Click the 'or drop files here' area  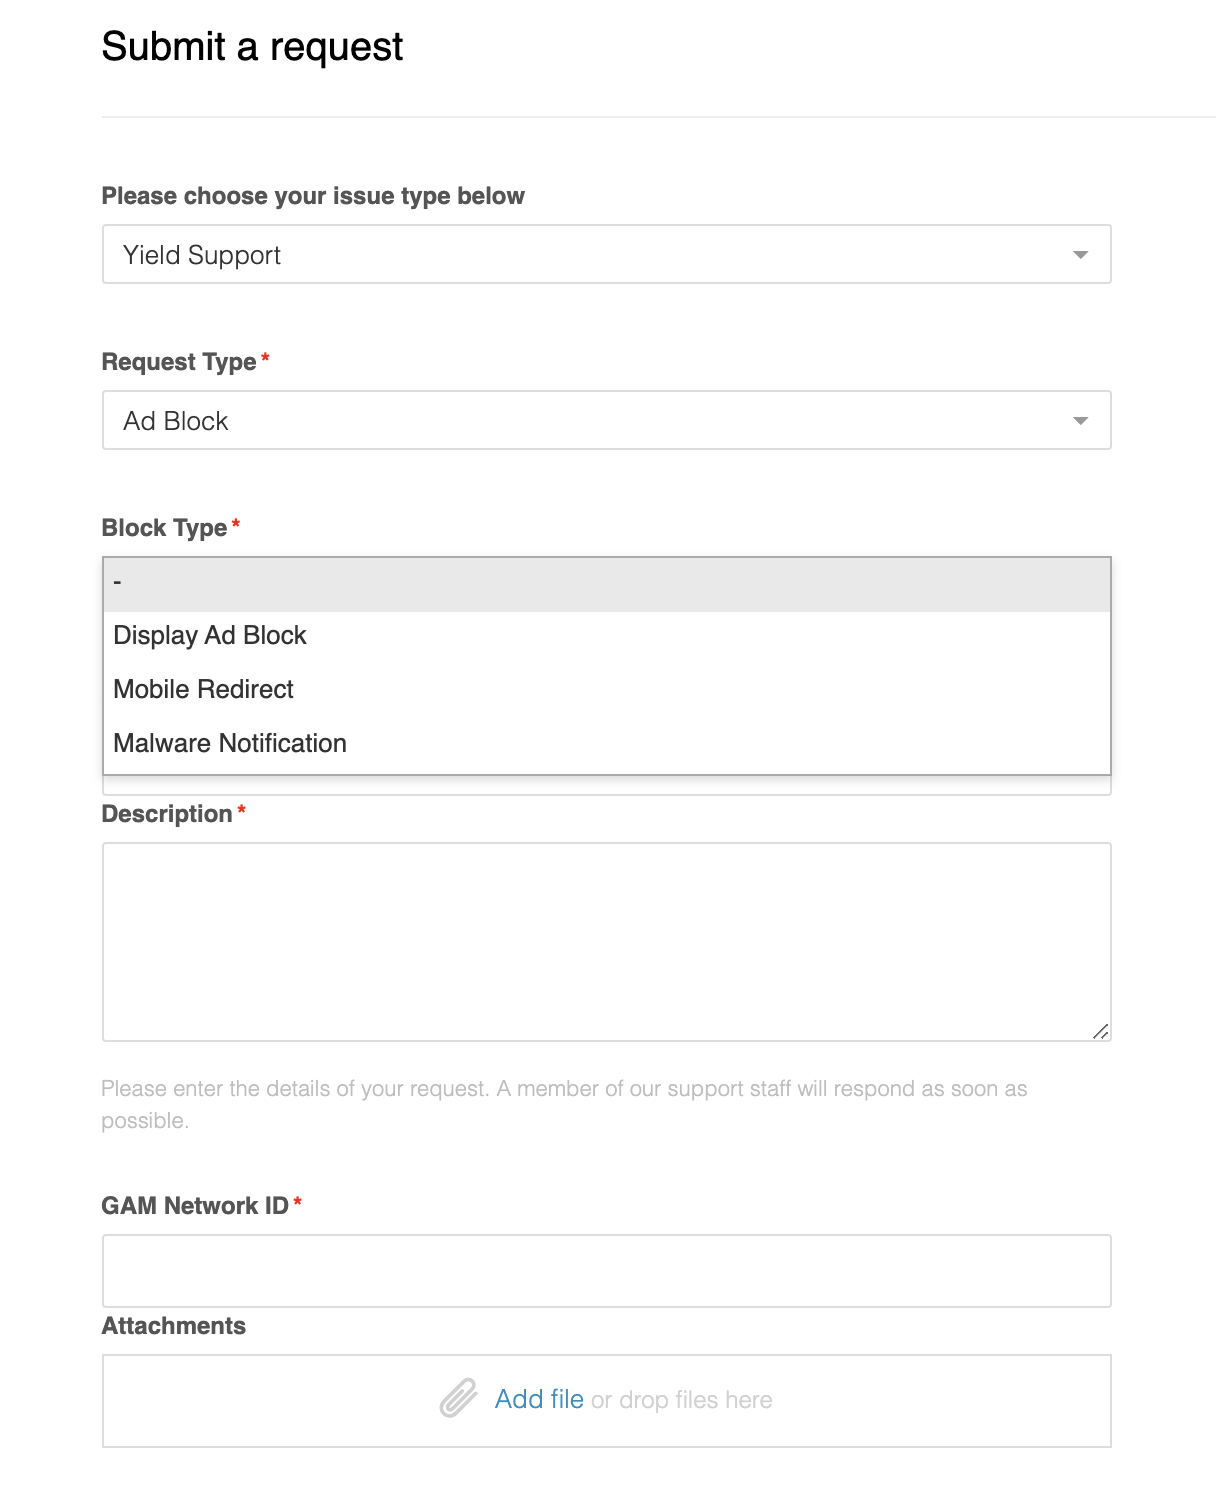click(x=682, y=1400)
